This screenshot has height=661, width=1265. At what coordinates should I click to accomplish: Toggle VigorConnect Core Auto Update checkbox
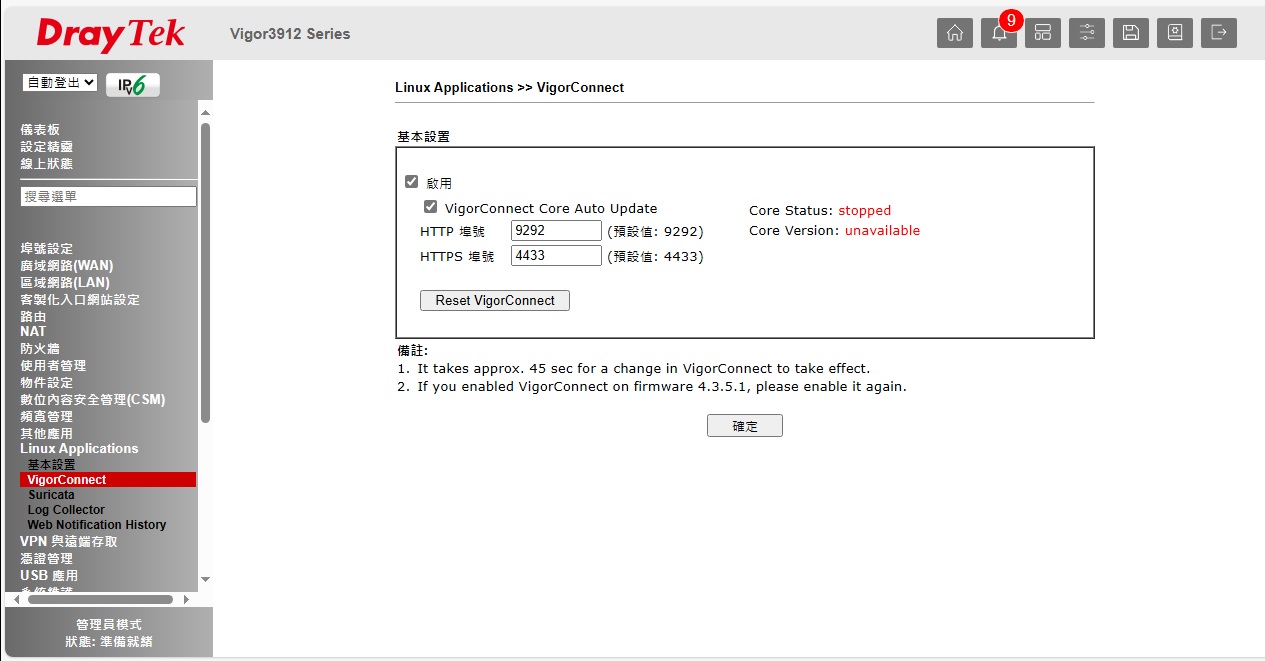pos(430,207)
